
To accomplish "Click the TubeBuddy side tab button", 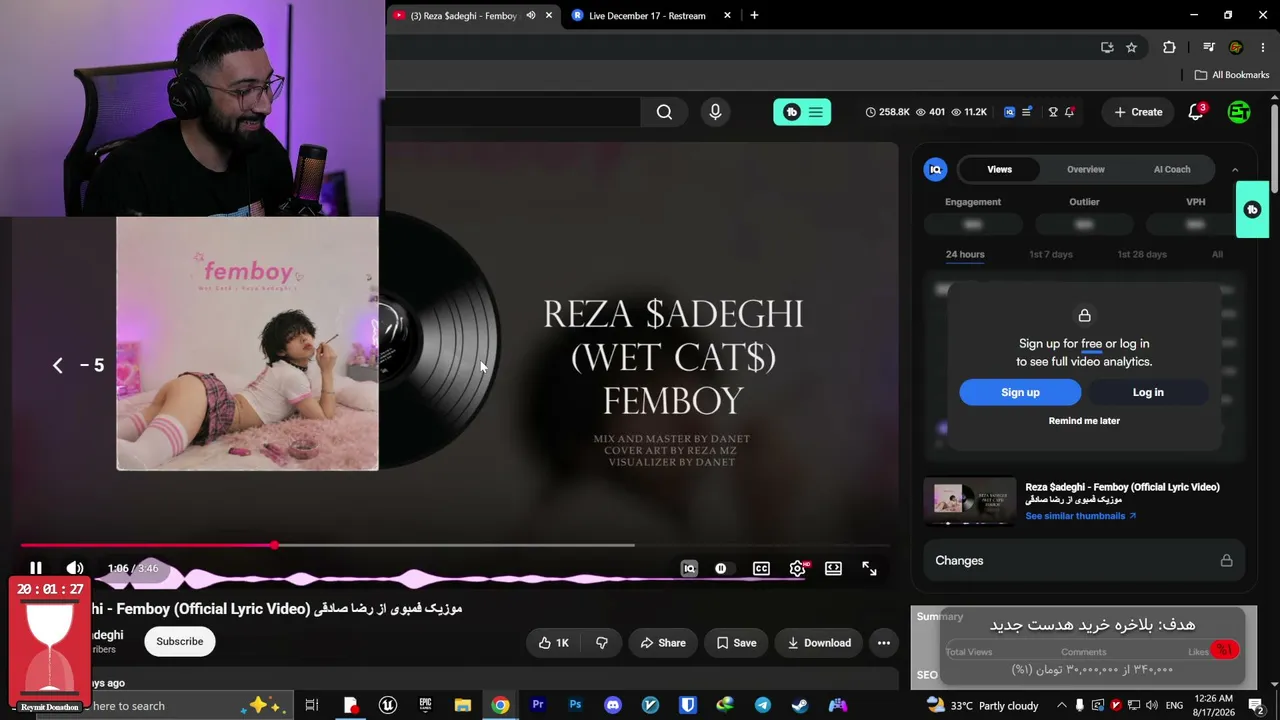I will (x=1252, y=210).
